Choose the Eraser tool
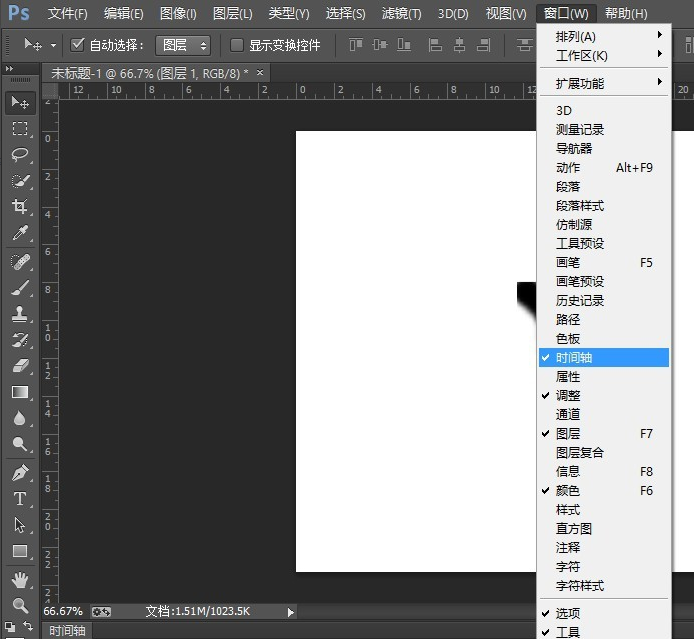 20,366
